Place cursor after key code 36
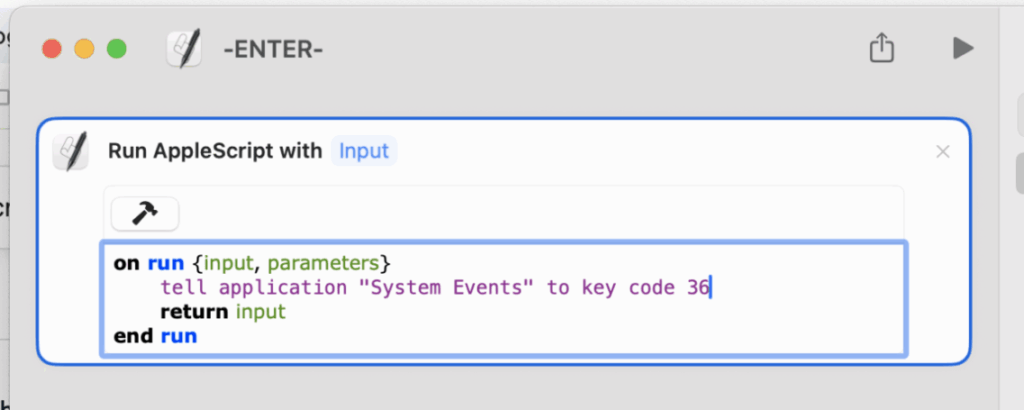 pos(711,287)
